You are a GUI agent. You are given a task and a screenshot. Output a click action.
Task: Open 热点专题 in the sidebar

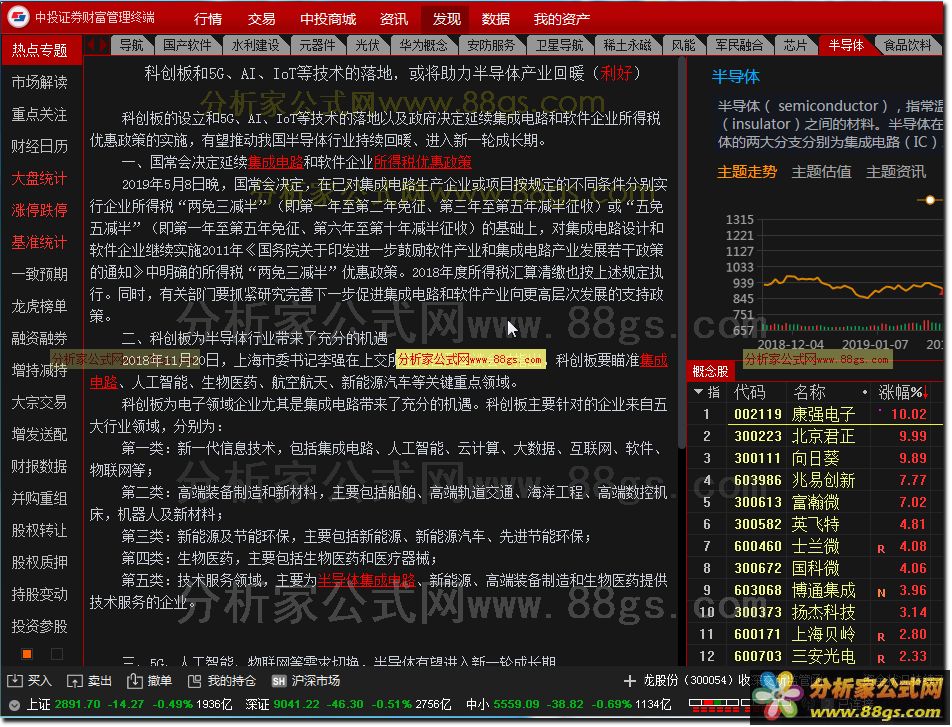point(41,50)
